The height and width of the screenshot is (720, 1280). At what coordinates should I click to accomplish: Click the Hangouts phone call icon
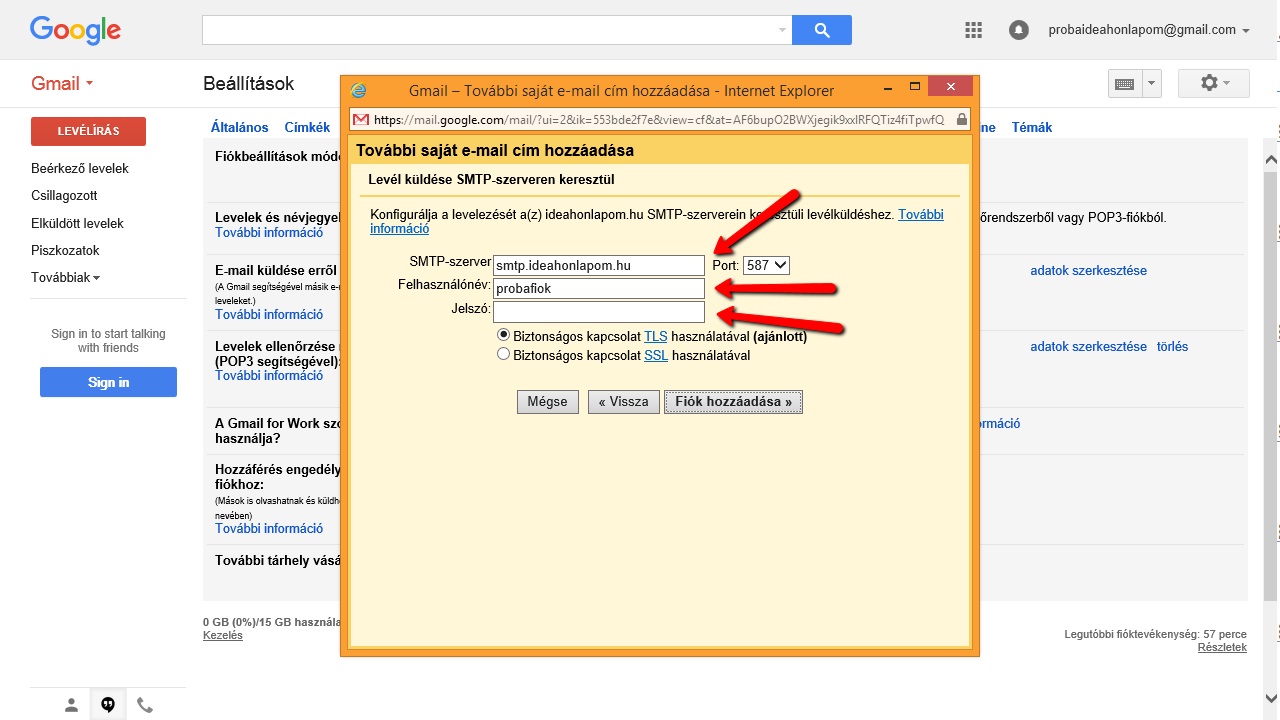tap(145, 705)
